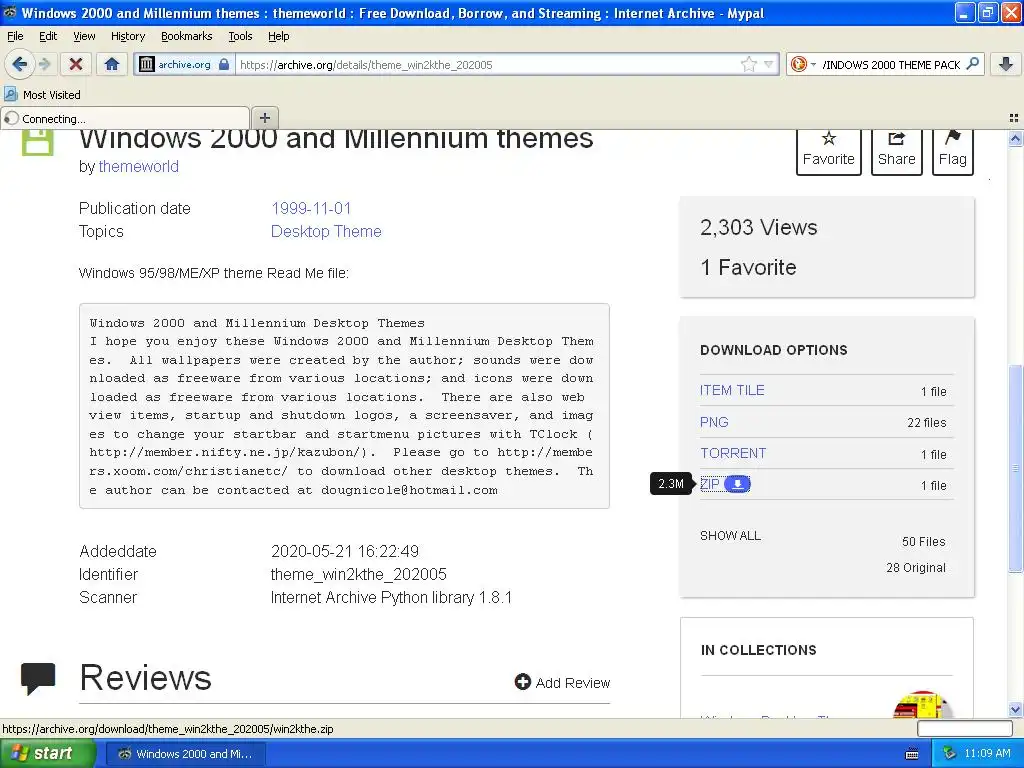
Task: Click the Flag button
Action: 953,152
